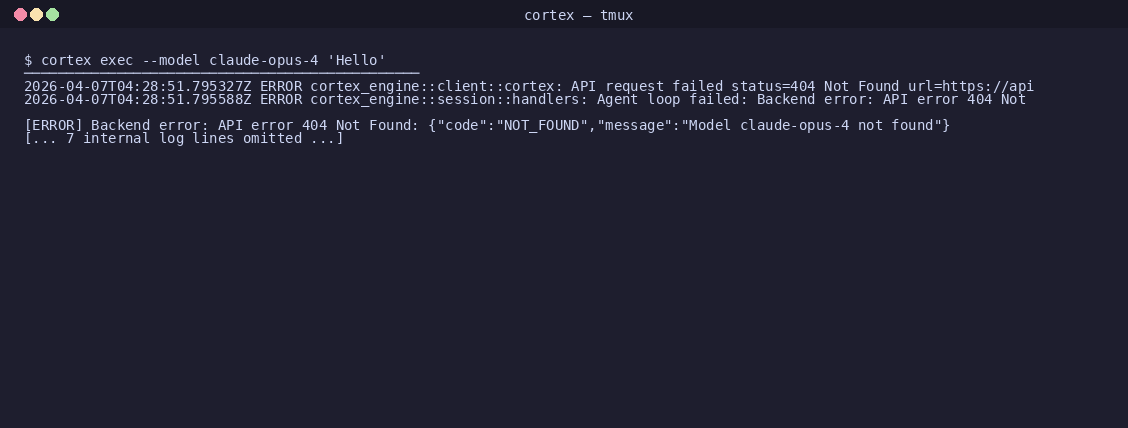
Task: Expand '7 internal log lines omitted' line
Action: pos(184,138)
